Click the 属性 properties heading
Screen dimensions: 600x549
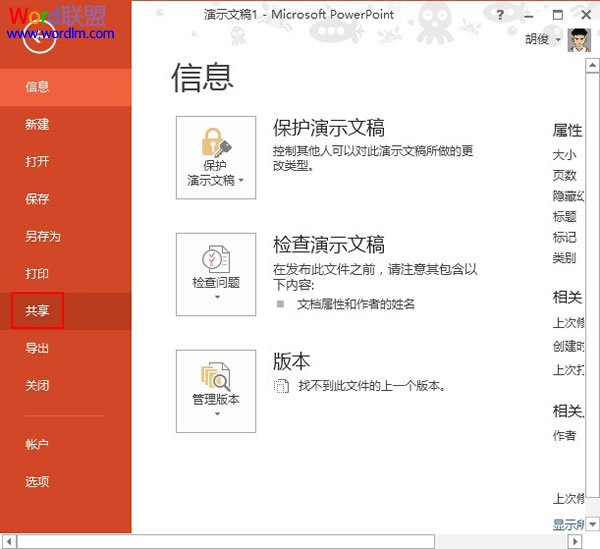[x=567, y=130]
